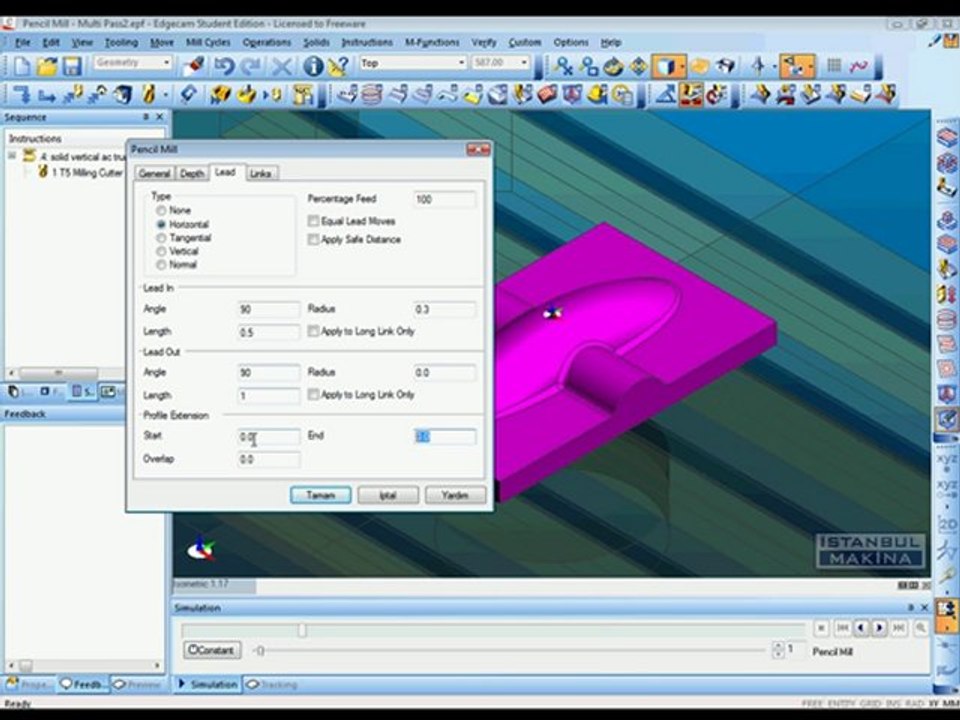Open the M-Functions menu
Screen dimensions: 960x720
click(x=432, y=42)
